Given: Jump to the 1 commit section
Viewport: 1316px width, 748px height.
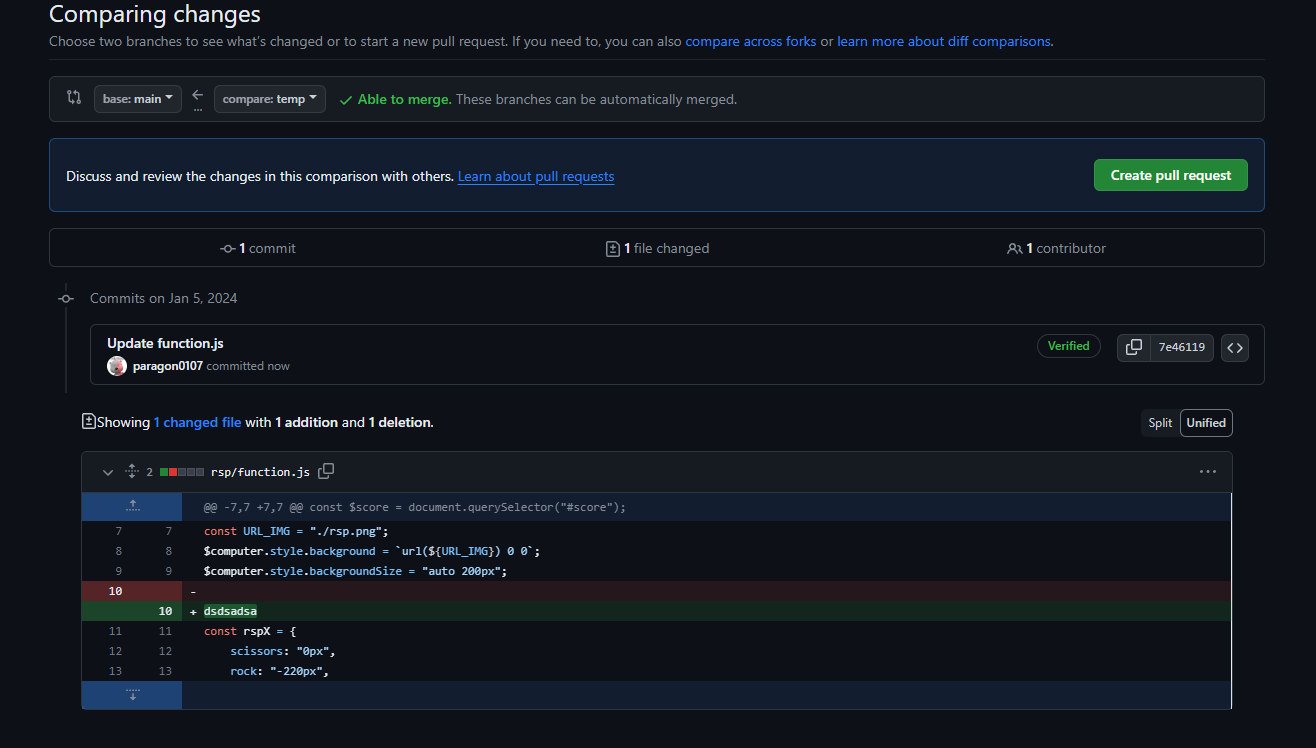Looking at the screenshot, I should (x=258, y=248).
